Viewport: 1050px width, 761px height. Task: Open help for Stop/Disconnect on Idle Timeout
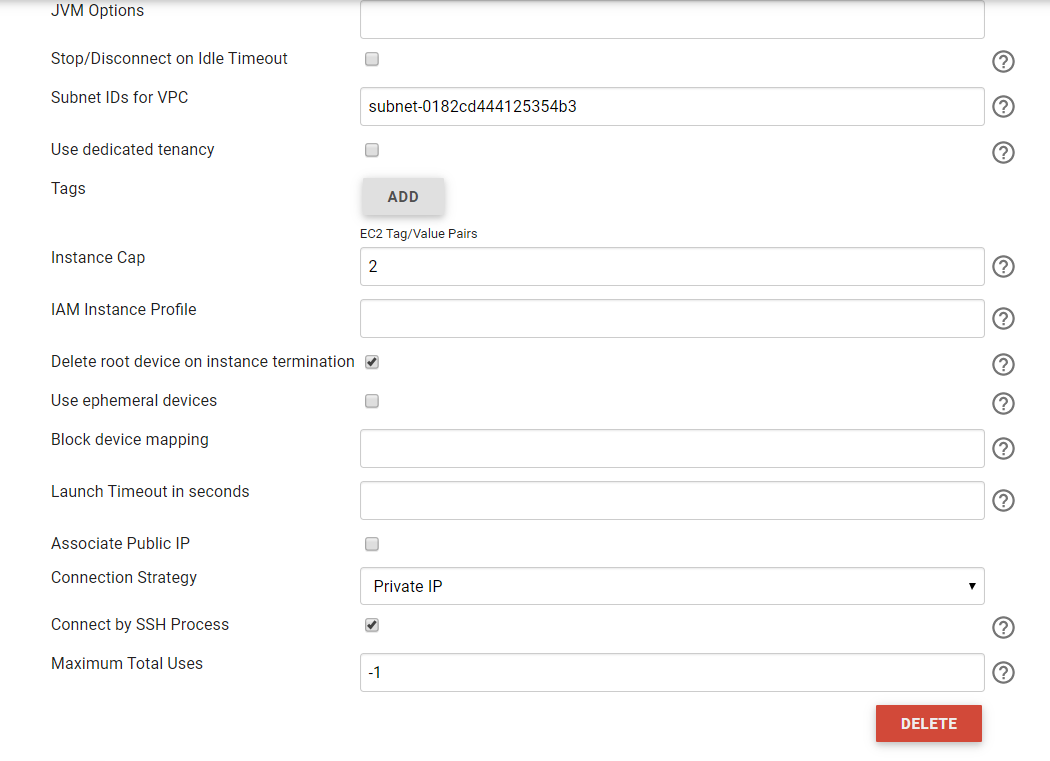(x=1003, y=62)
